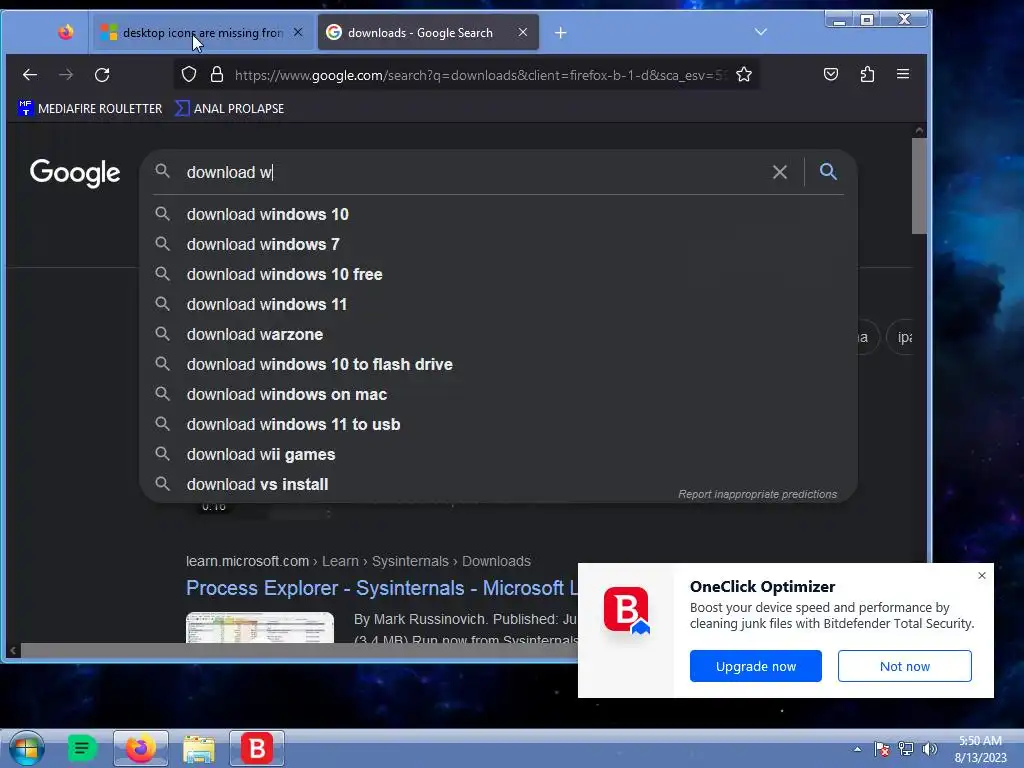Open the Windows Start orb
The width and height of the screenshot is (1024, 768).
[26, 748]
